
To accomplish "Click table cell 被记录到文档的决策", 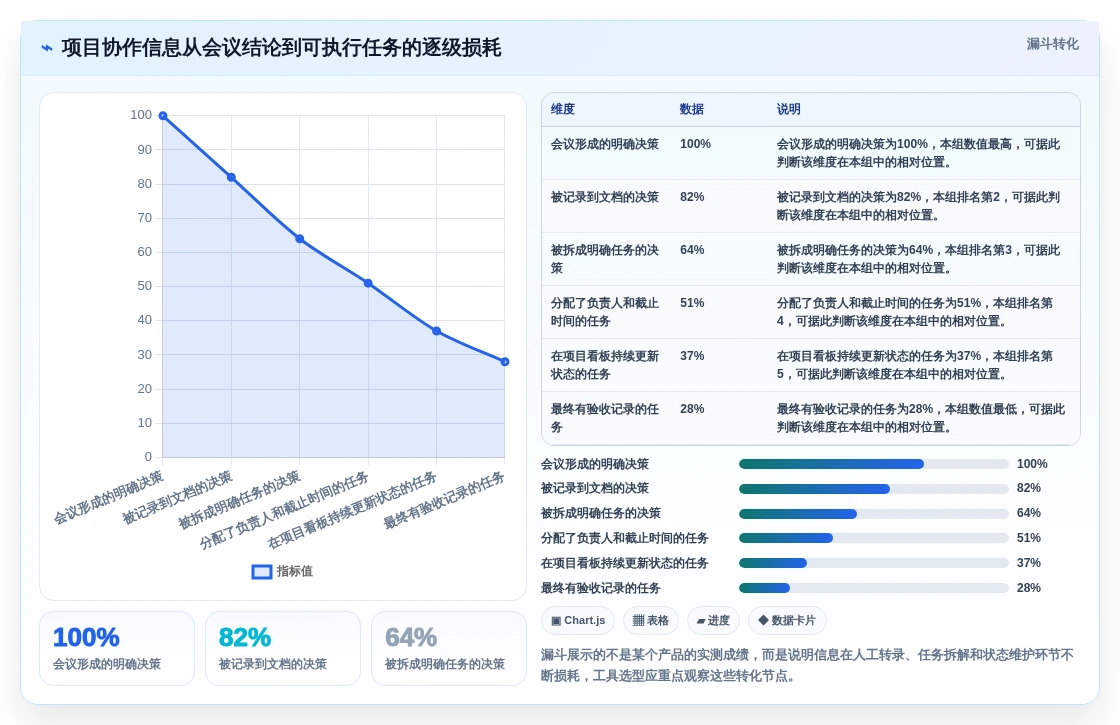I will point(605,197).
